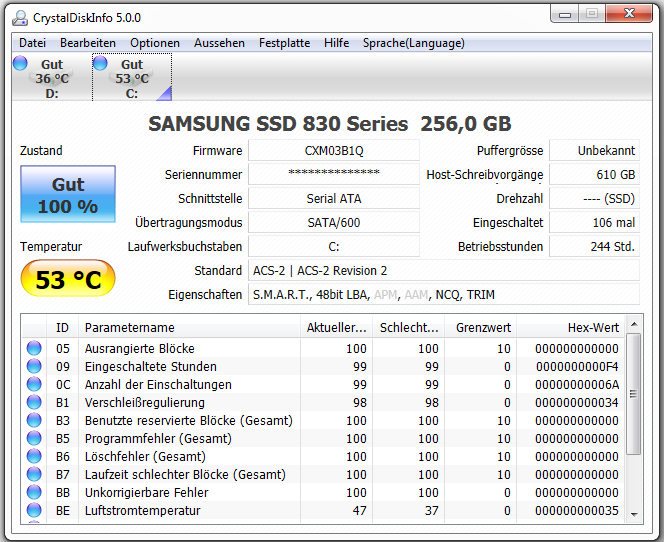
Task: Click the SMART list scrollbar thumb
Action: [x=634, y=394]
